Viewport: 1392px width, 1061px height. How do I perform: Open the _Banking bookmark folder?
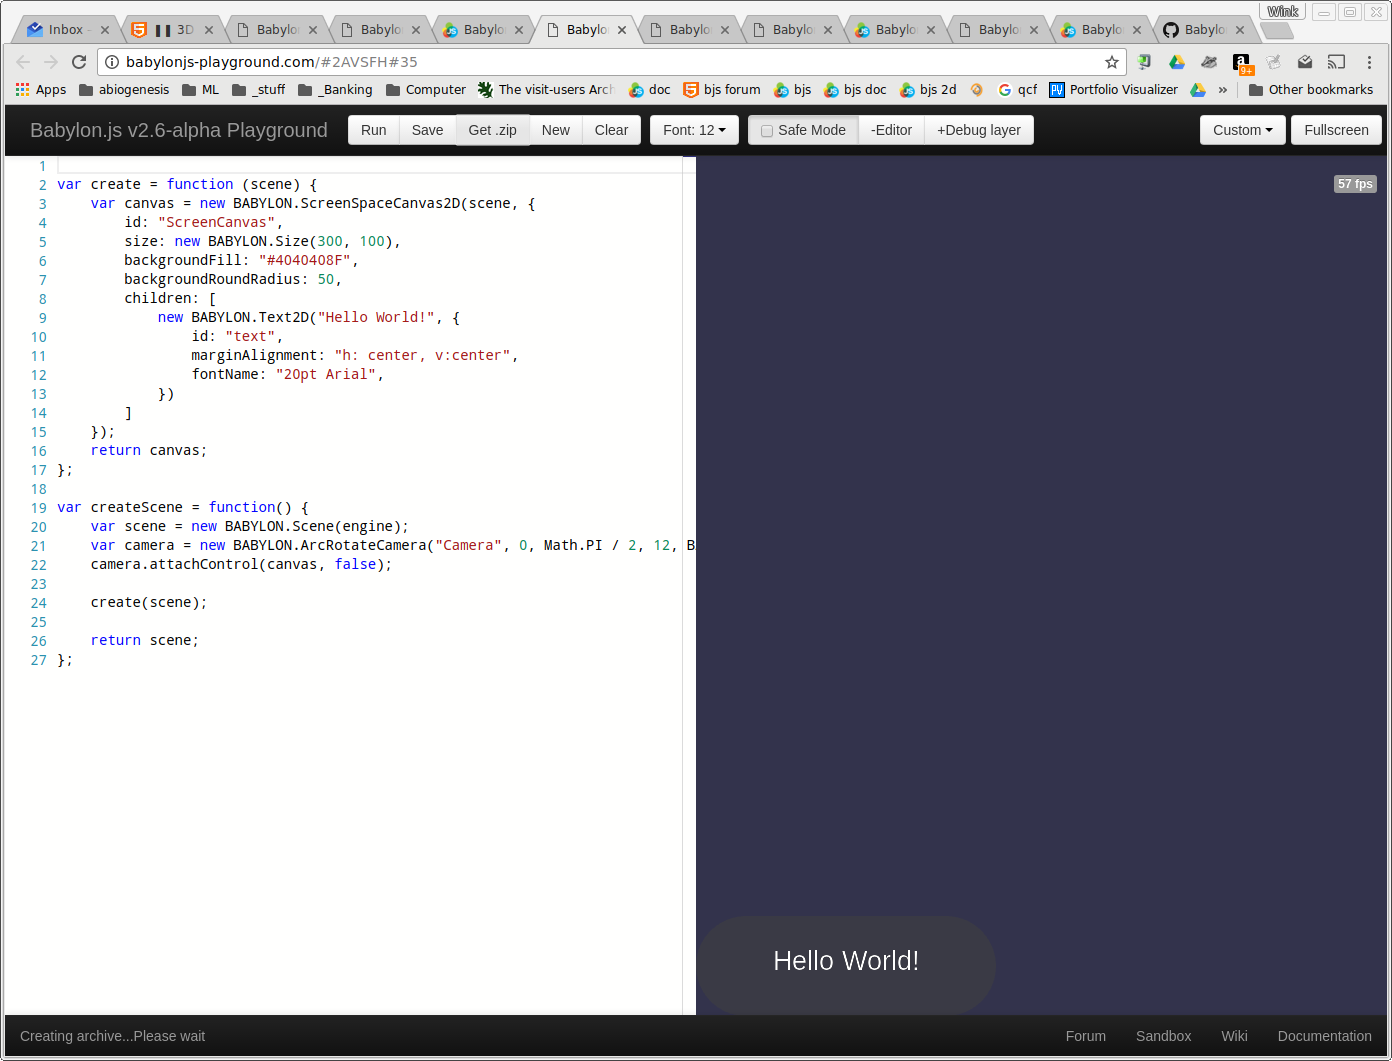[335, 90]
